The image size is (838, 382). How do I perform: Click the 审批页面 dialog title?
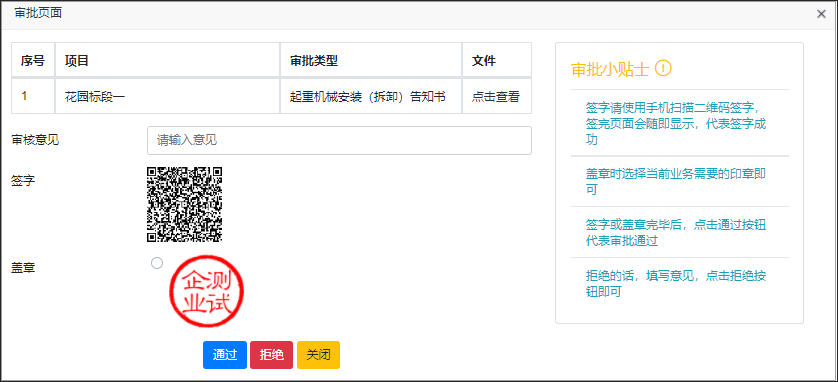tap(38, 13)
